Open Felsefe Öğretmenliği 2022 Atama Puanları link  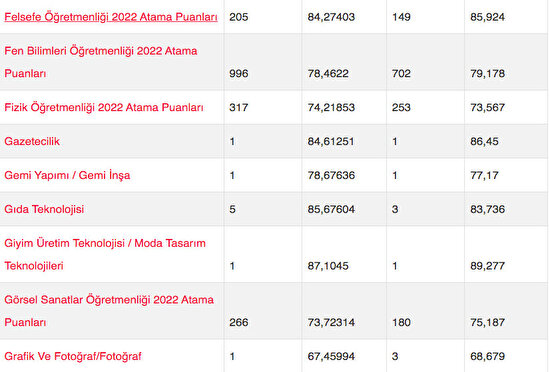tap(111, 17)
